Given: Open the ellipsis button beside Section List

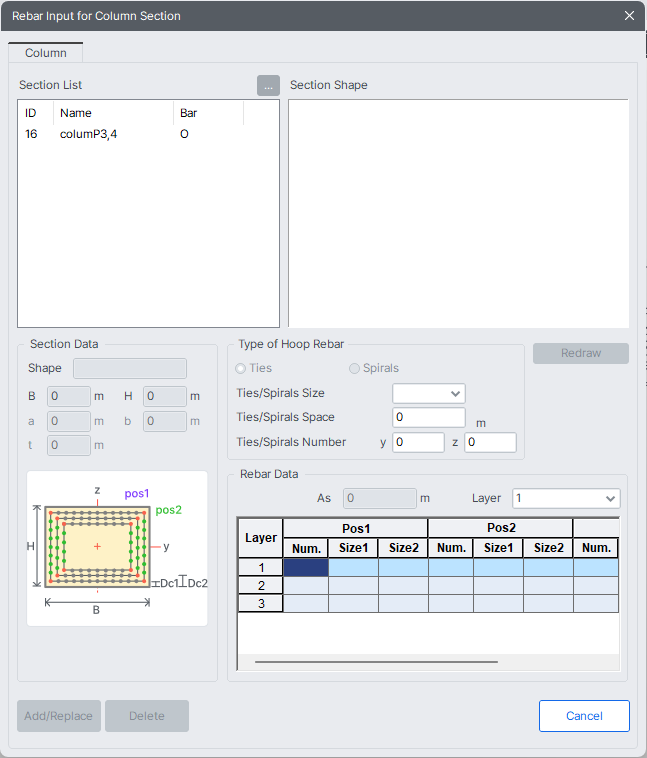Looking at the screenshot, I should click(268, 86).
